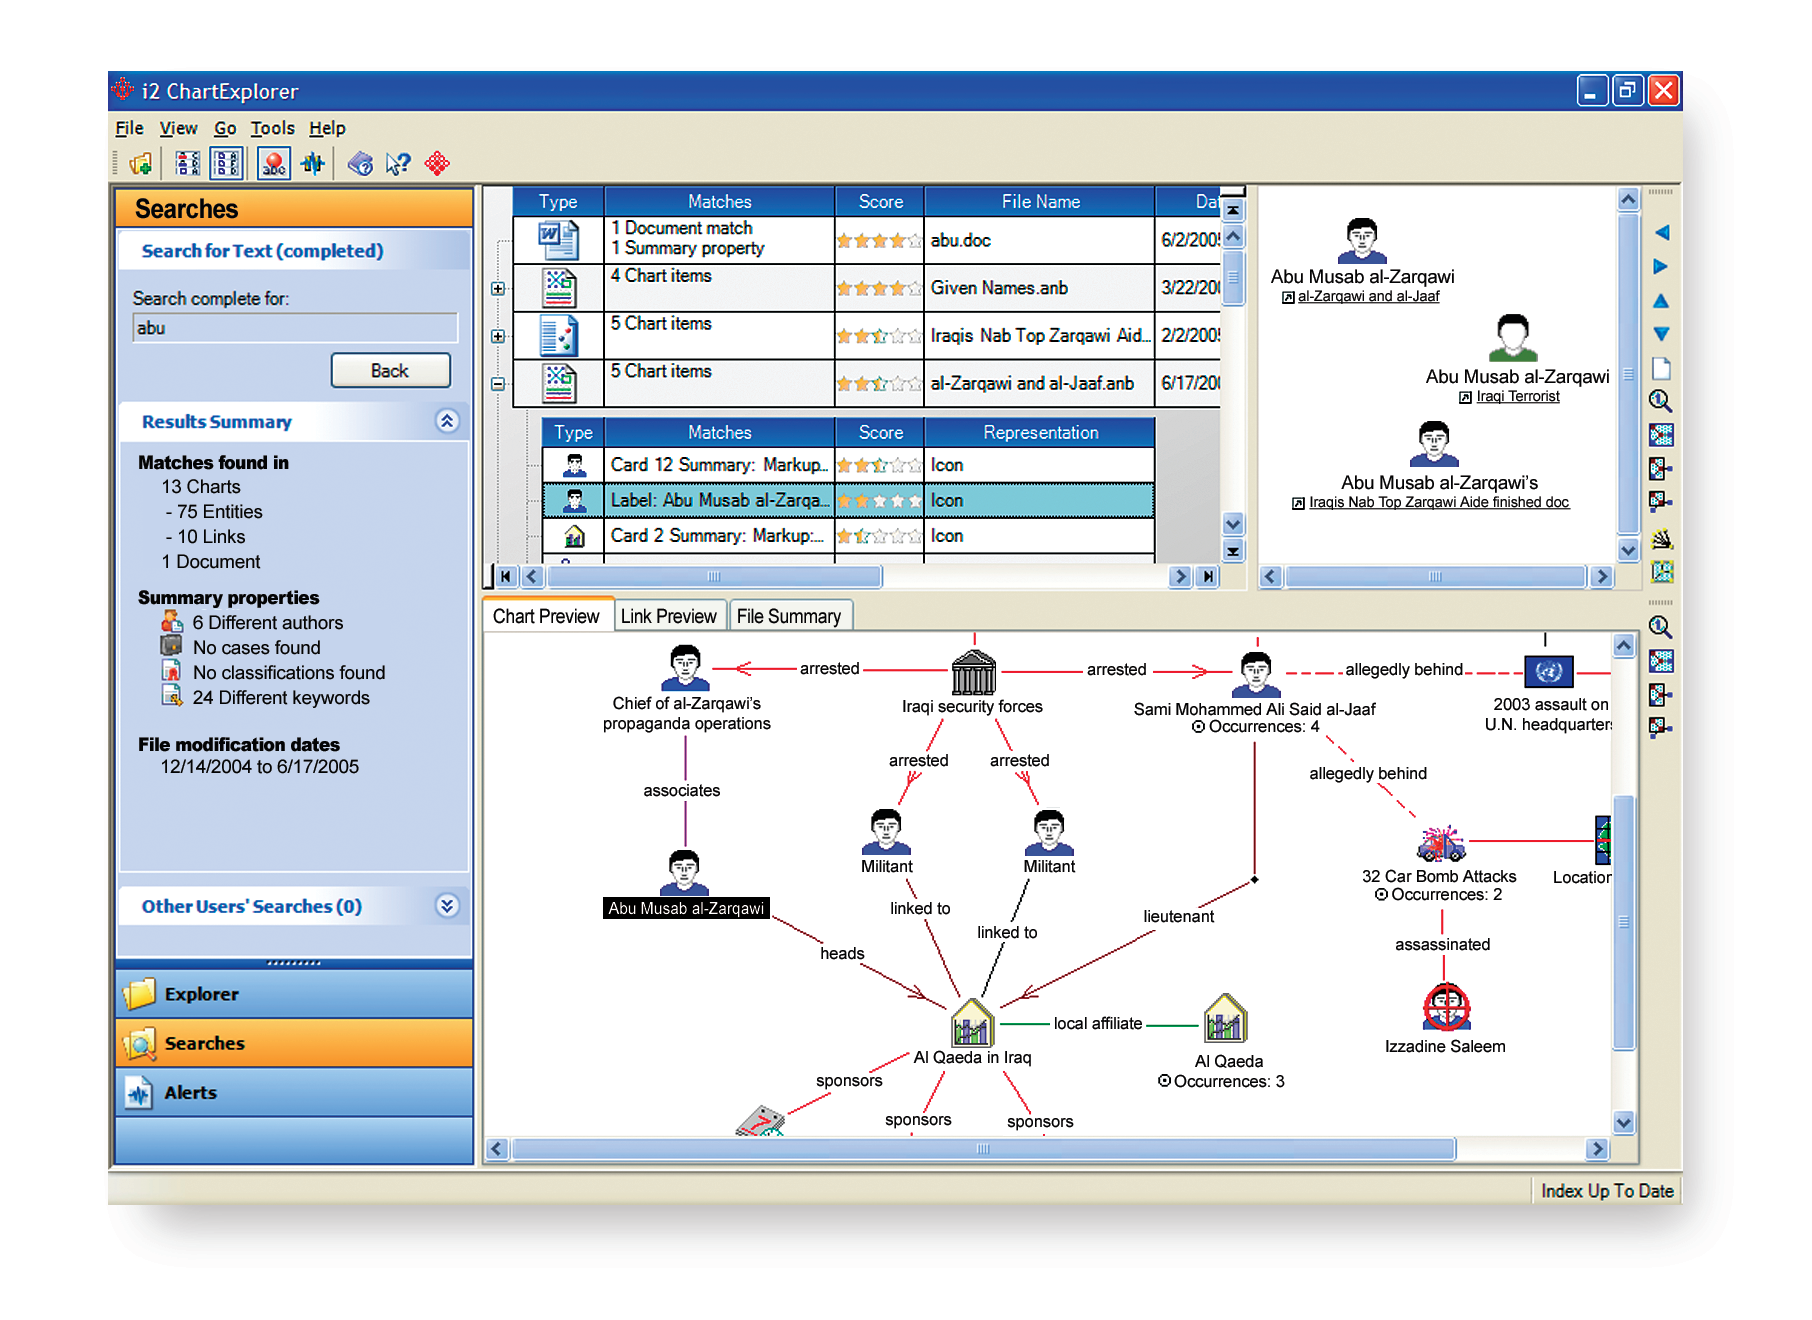Image resolution: width=1812 pixels, height=1320 pixels.
Task: Click the Alerts waveform toolbar icon
Action: (x=312, y=162)
